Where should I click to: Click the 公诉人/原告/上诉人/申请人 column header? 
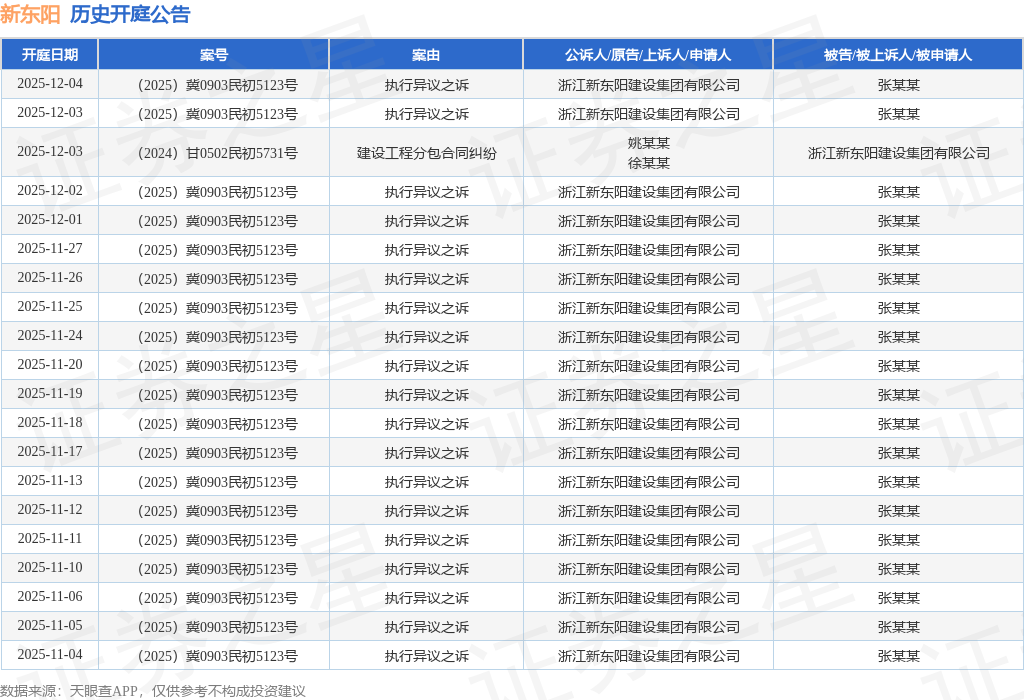click(648, 55)
